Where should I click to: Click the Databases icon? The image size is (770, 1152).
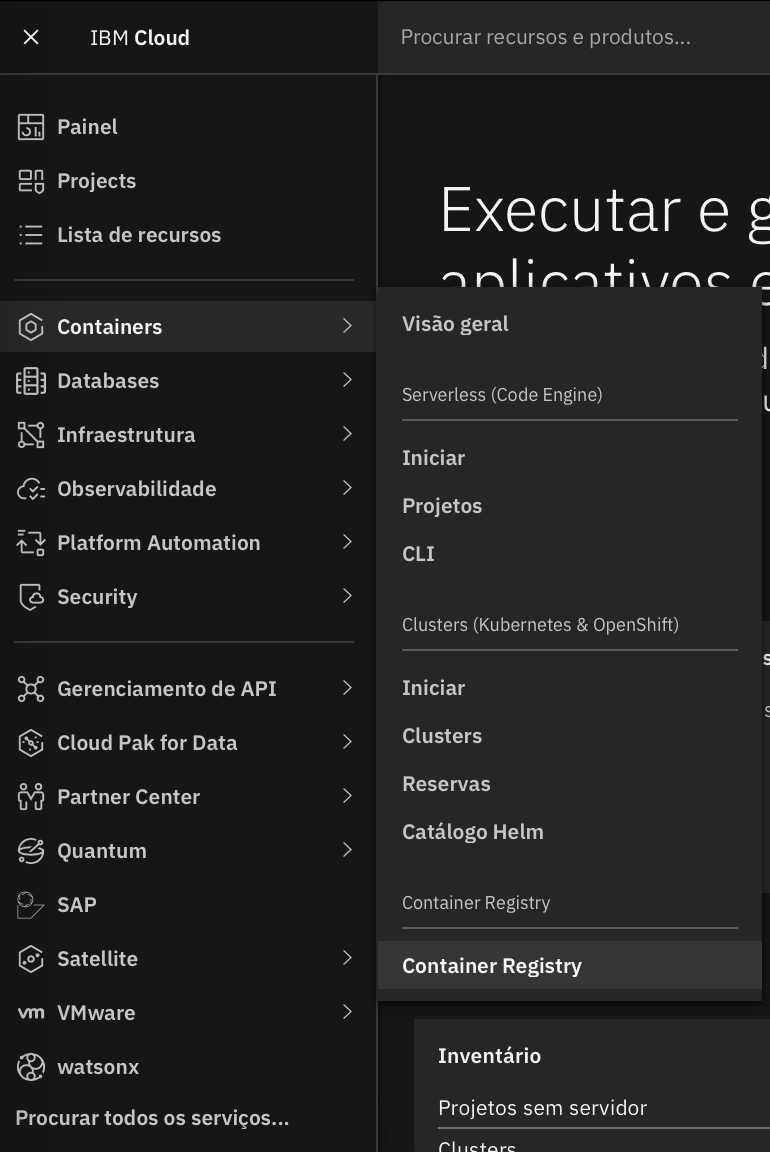(31, 381)
